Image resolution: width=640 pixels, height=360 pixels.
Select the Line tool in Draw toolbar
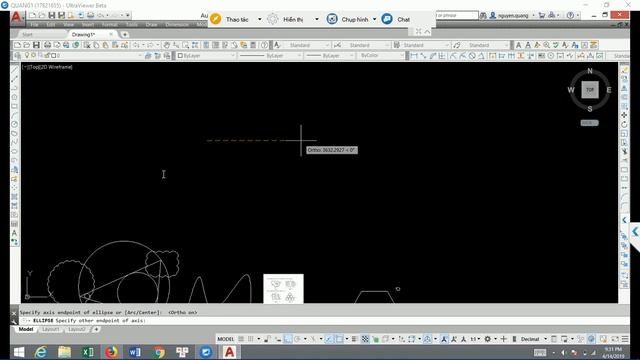(15, 70)
